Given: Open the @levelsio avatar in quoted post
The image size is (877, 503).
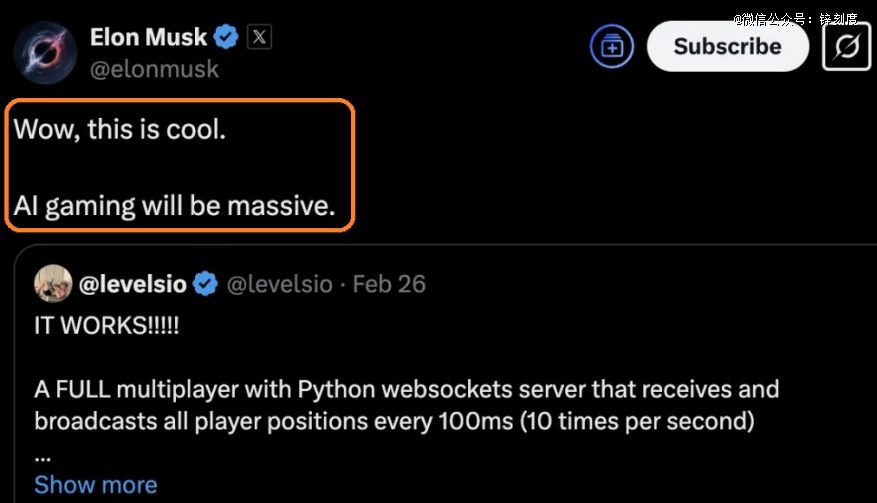Looking at the screenshot, I should click(x=52, y=284).
